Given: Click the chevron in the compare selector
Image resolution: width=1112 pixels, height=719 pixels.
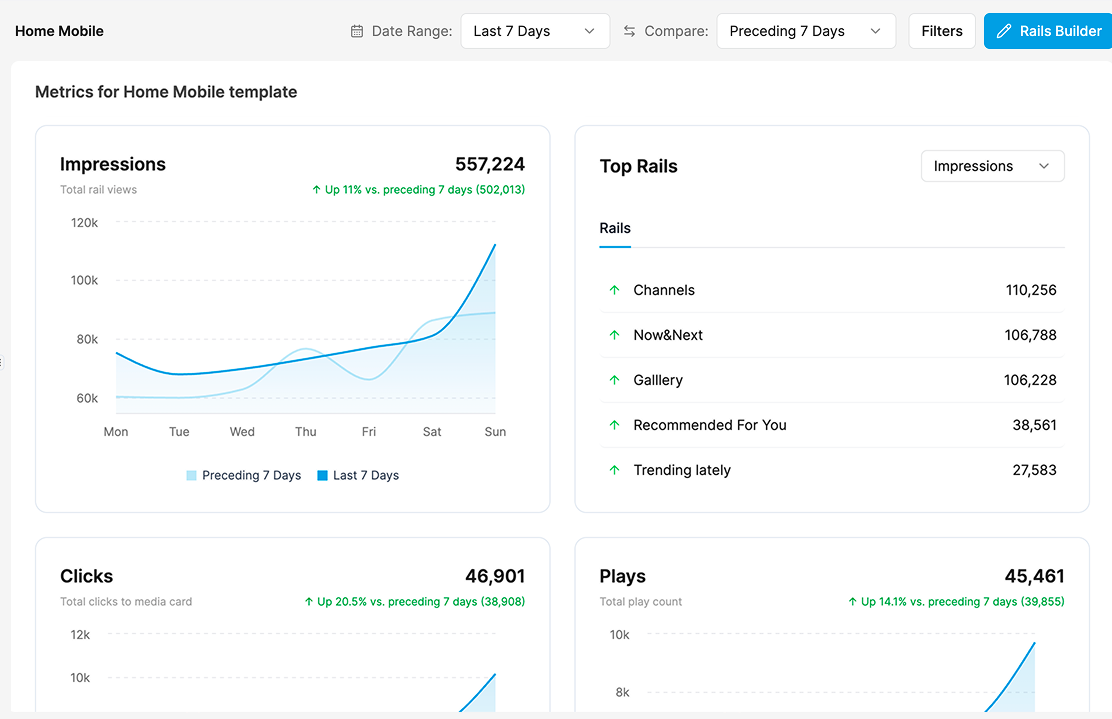Looking at the screenshot, I should tap(875, 31).
